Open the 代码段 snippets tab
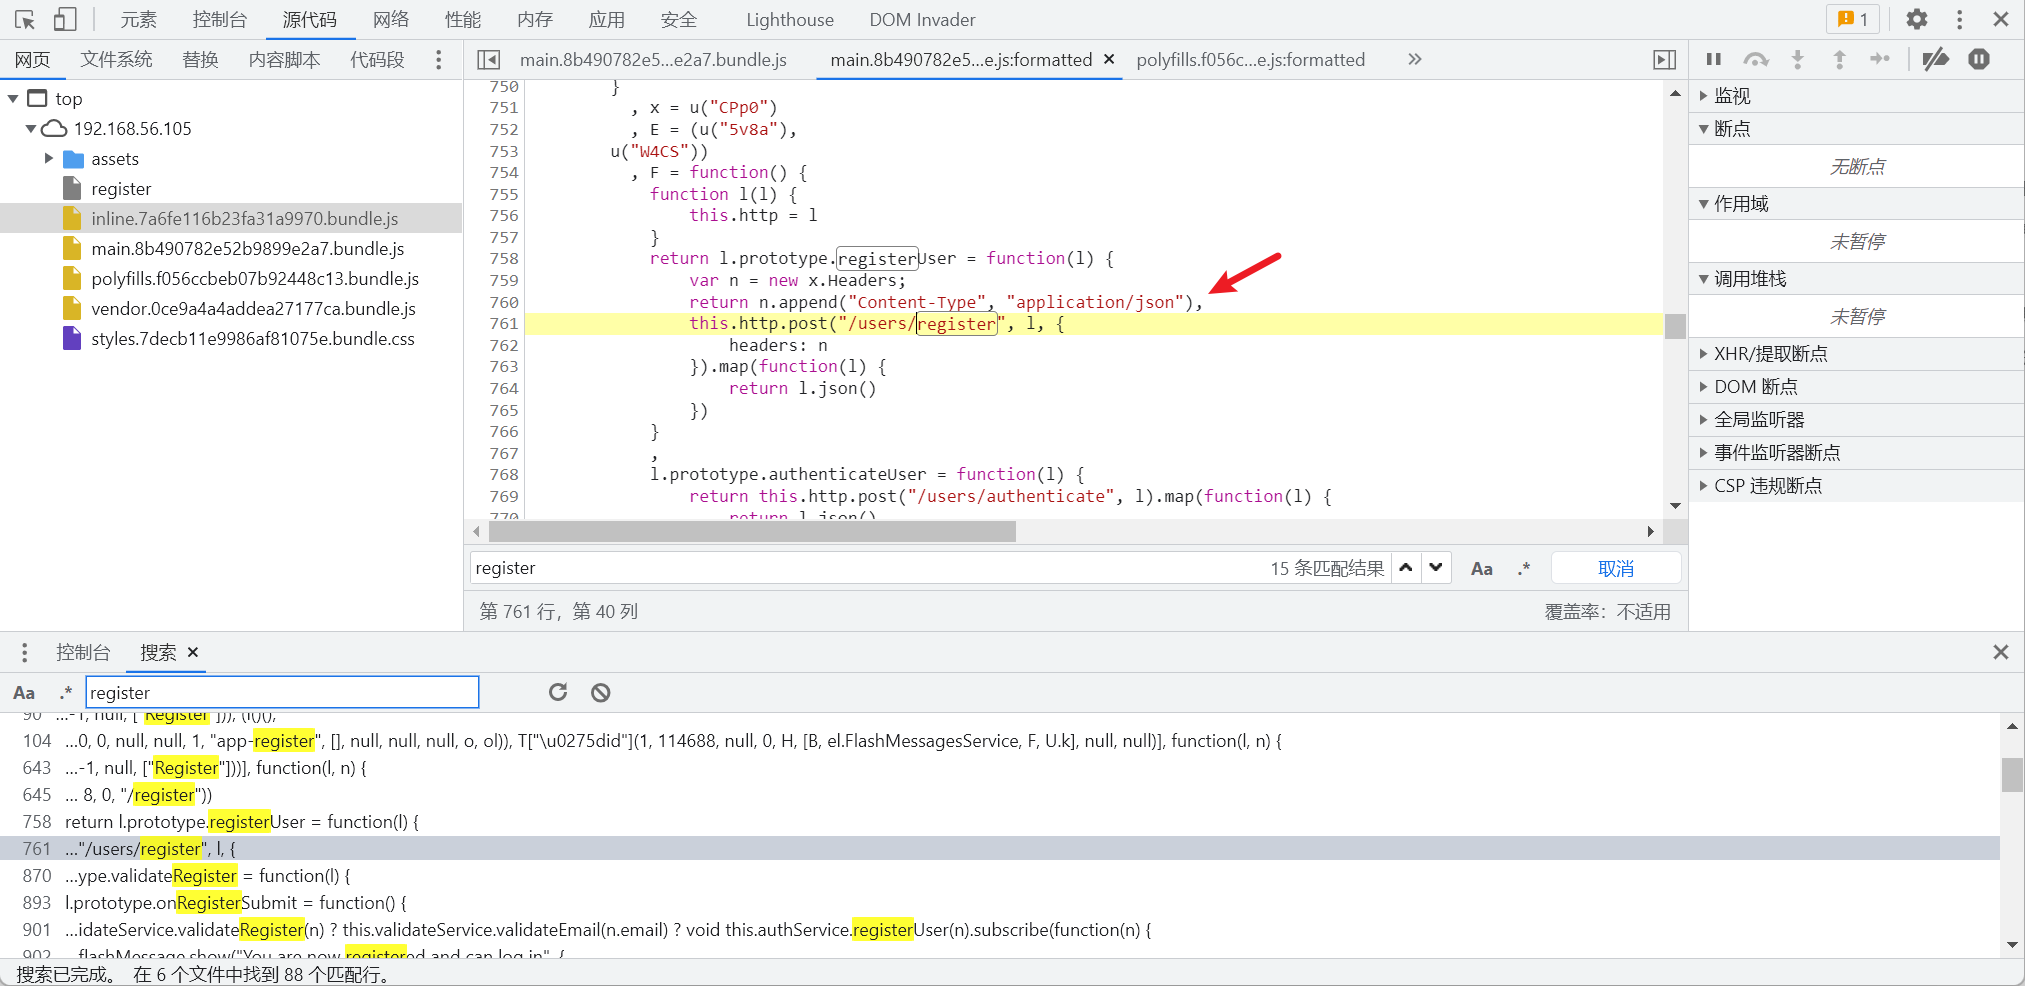Image resolution: width=2025 pixels, height=986 pixels. [x=377, y=60]
